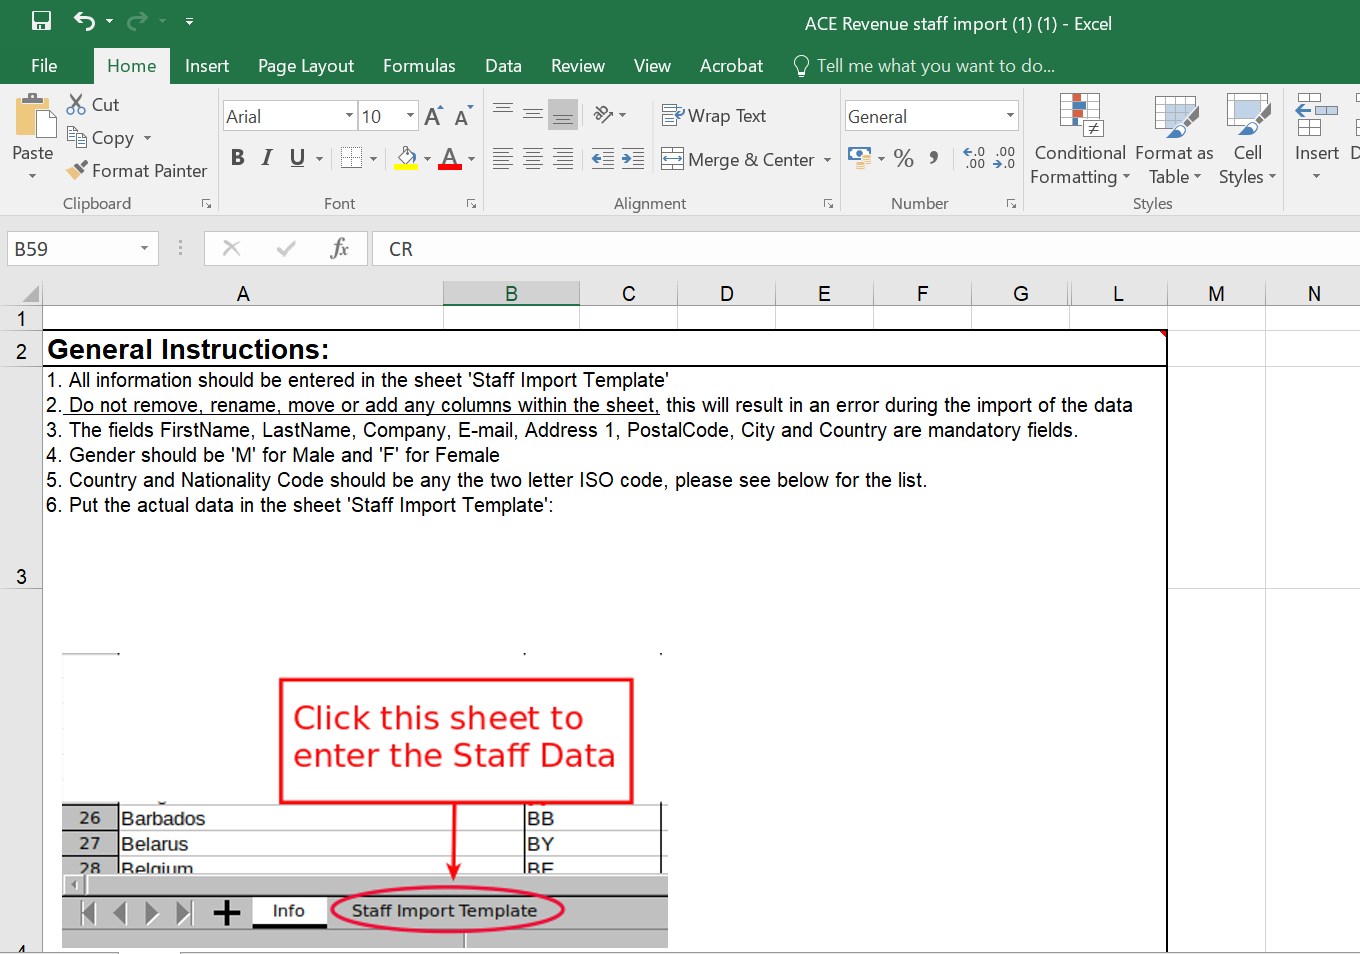The image size is (1360, 954).
Task: Click the Save icon in the title bar
Action: point(41,21)
